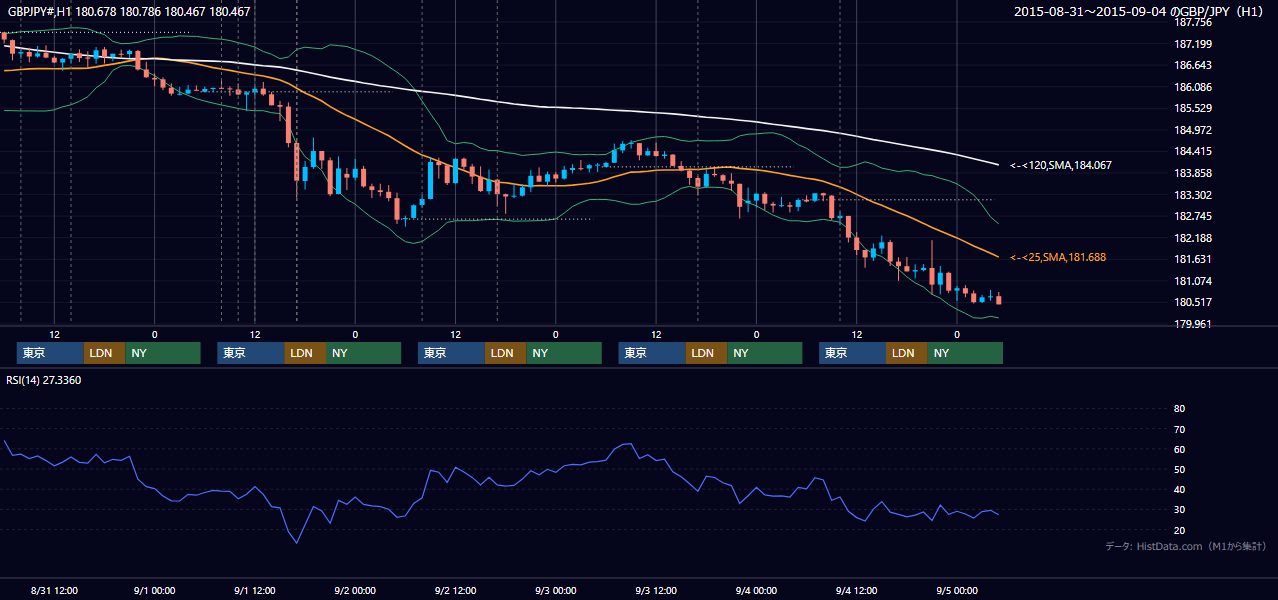Click RSI scale level 40
Image resolution: width=1278 pixels, height=600 pixels.
click(x=1179, y=490)
